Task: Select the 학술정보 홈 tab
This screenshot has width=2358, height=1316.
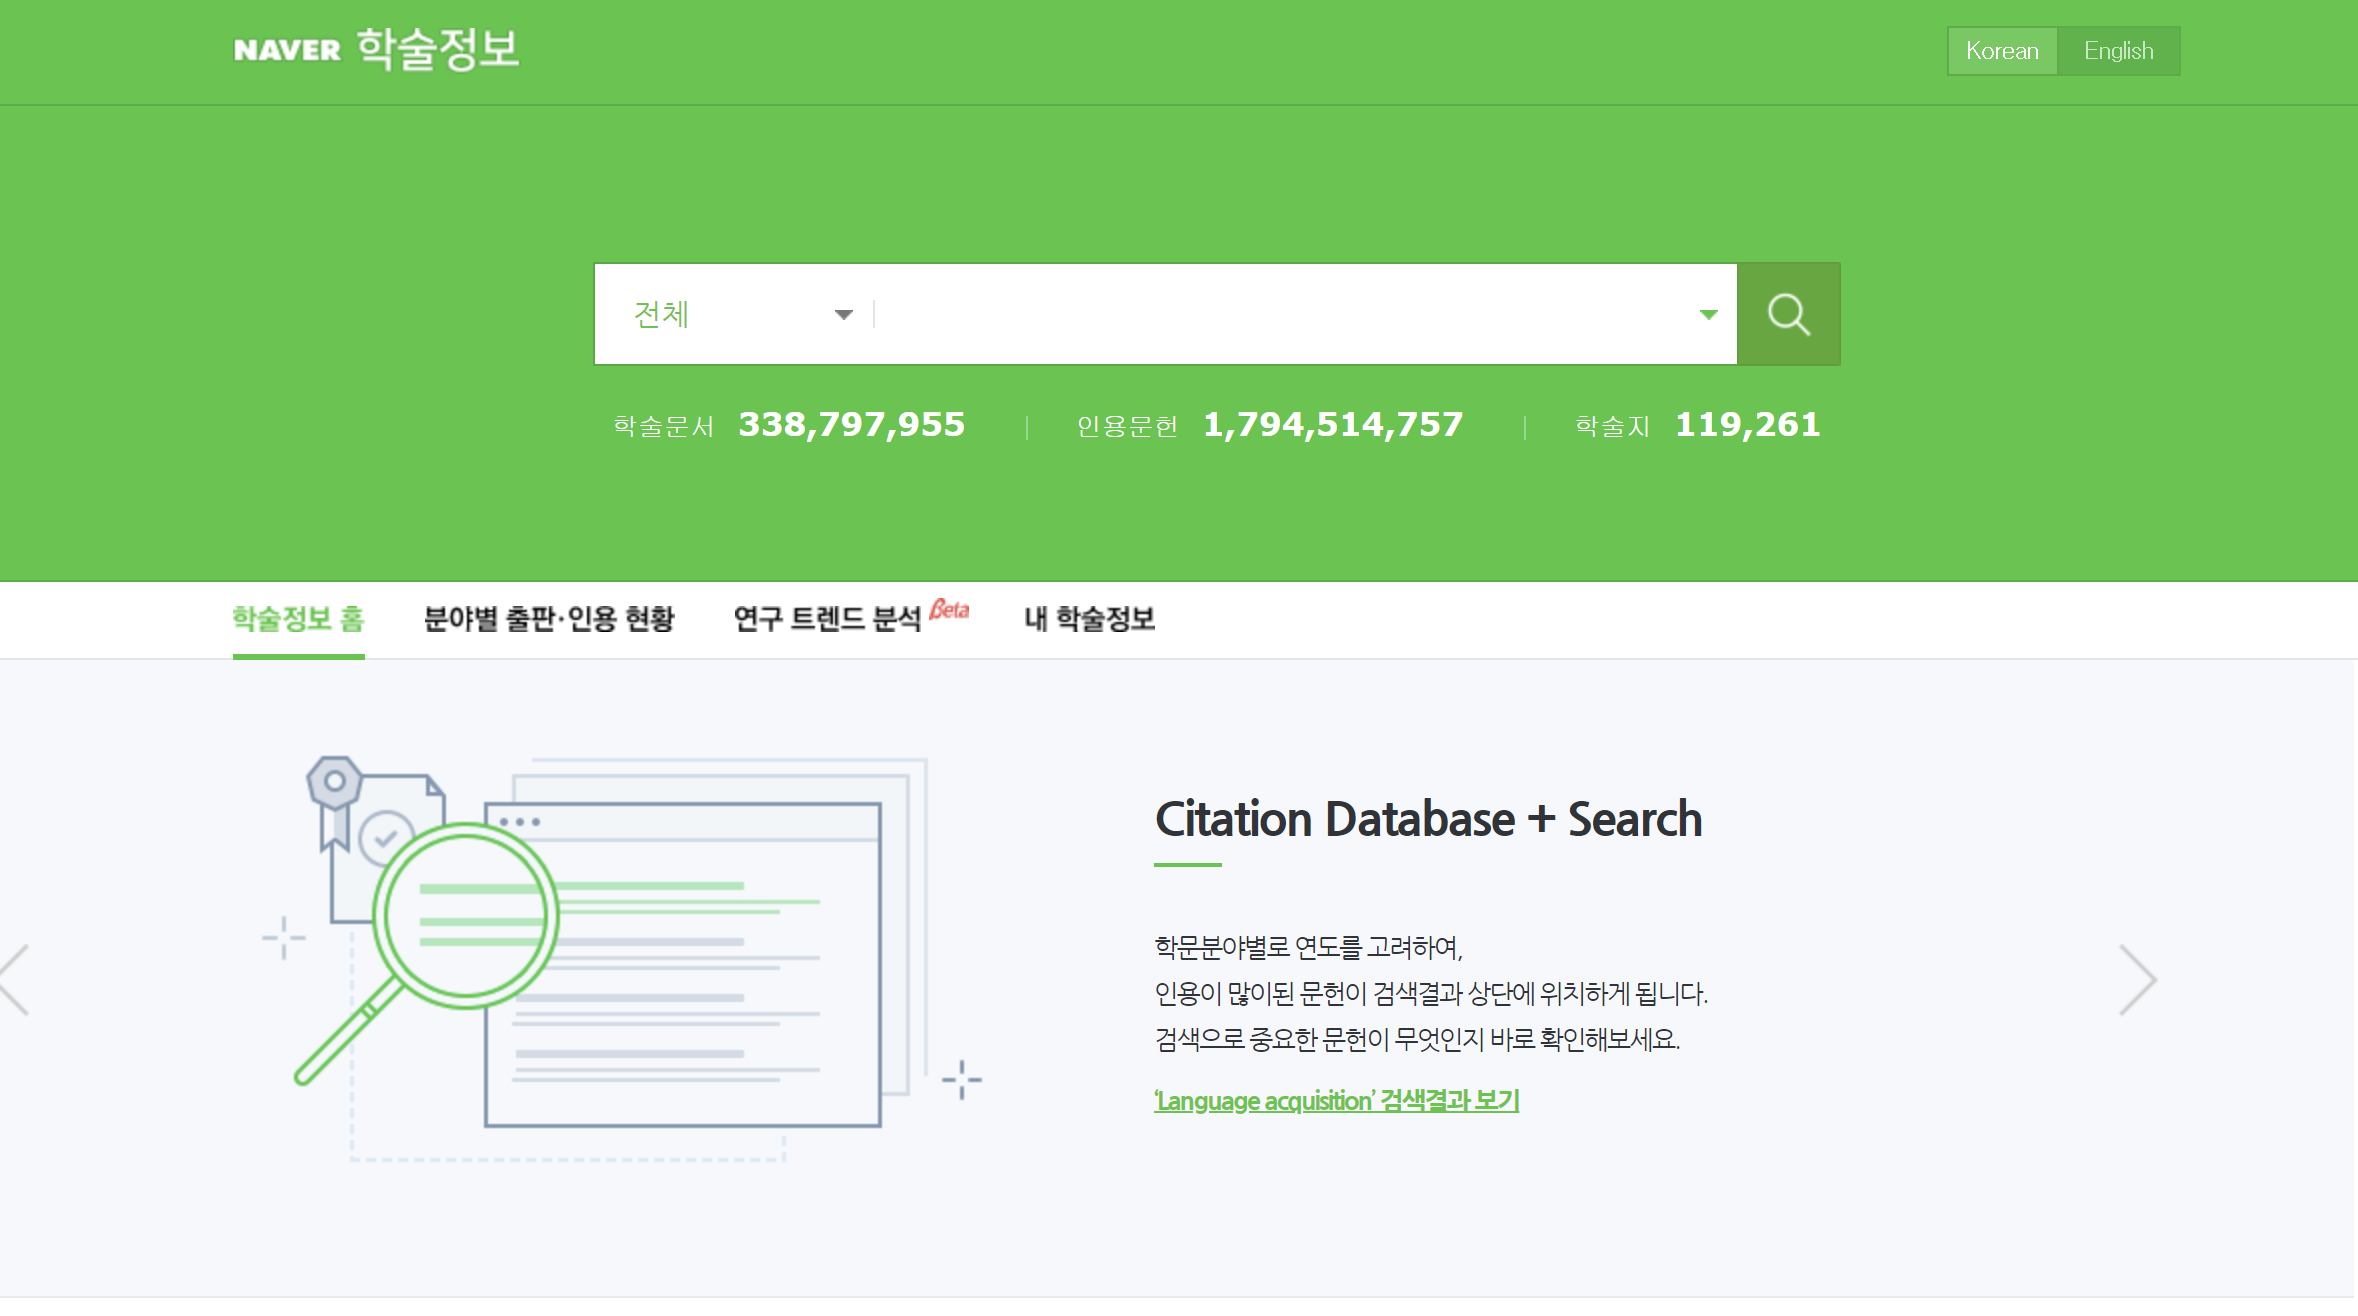Action: tap(298, 619)
